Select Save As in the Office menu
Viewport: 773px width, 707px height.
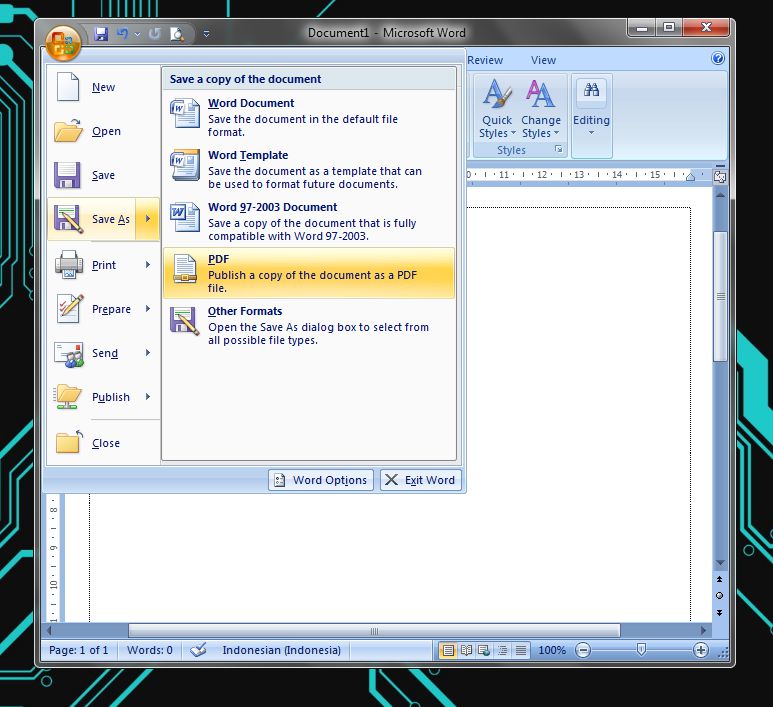pos(92,219)
